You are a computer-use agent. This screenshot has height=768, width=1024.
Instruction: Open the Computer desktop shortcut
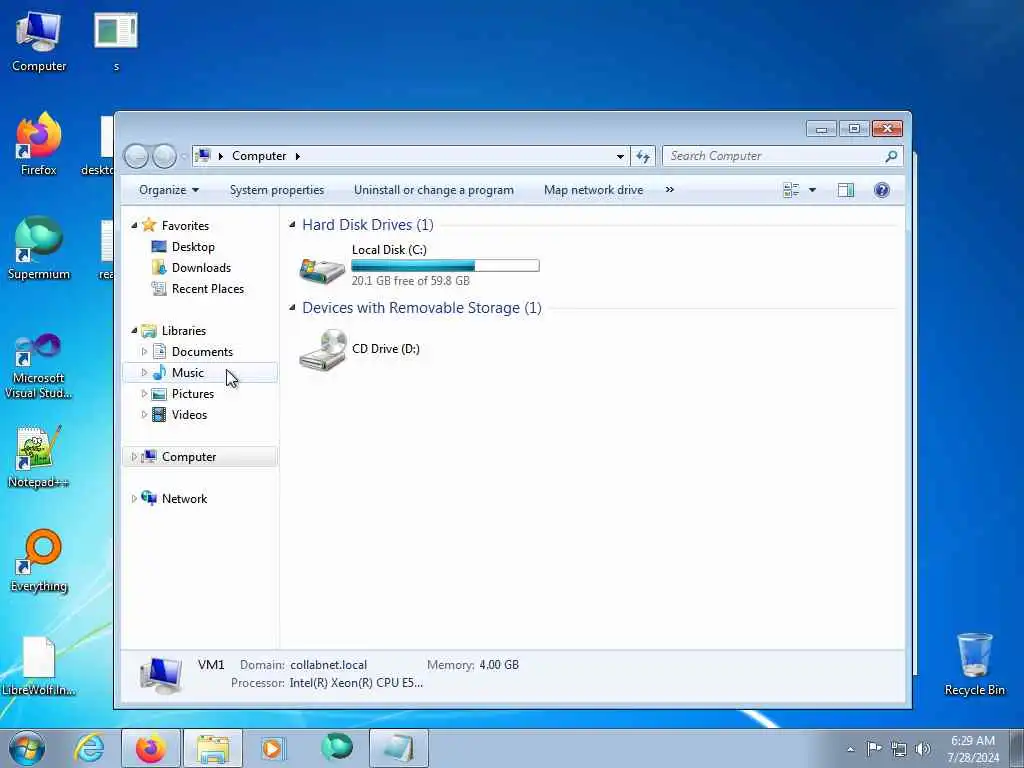click(x=39, y=42)
